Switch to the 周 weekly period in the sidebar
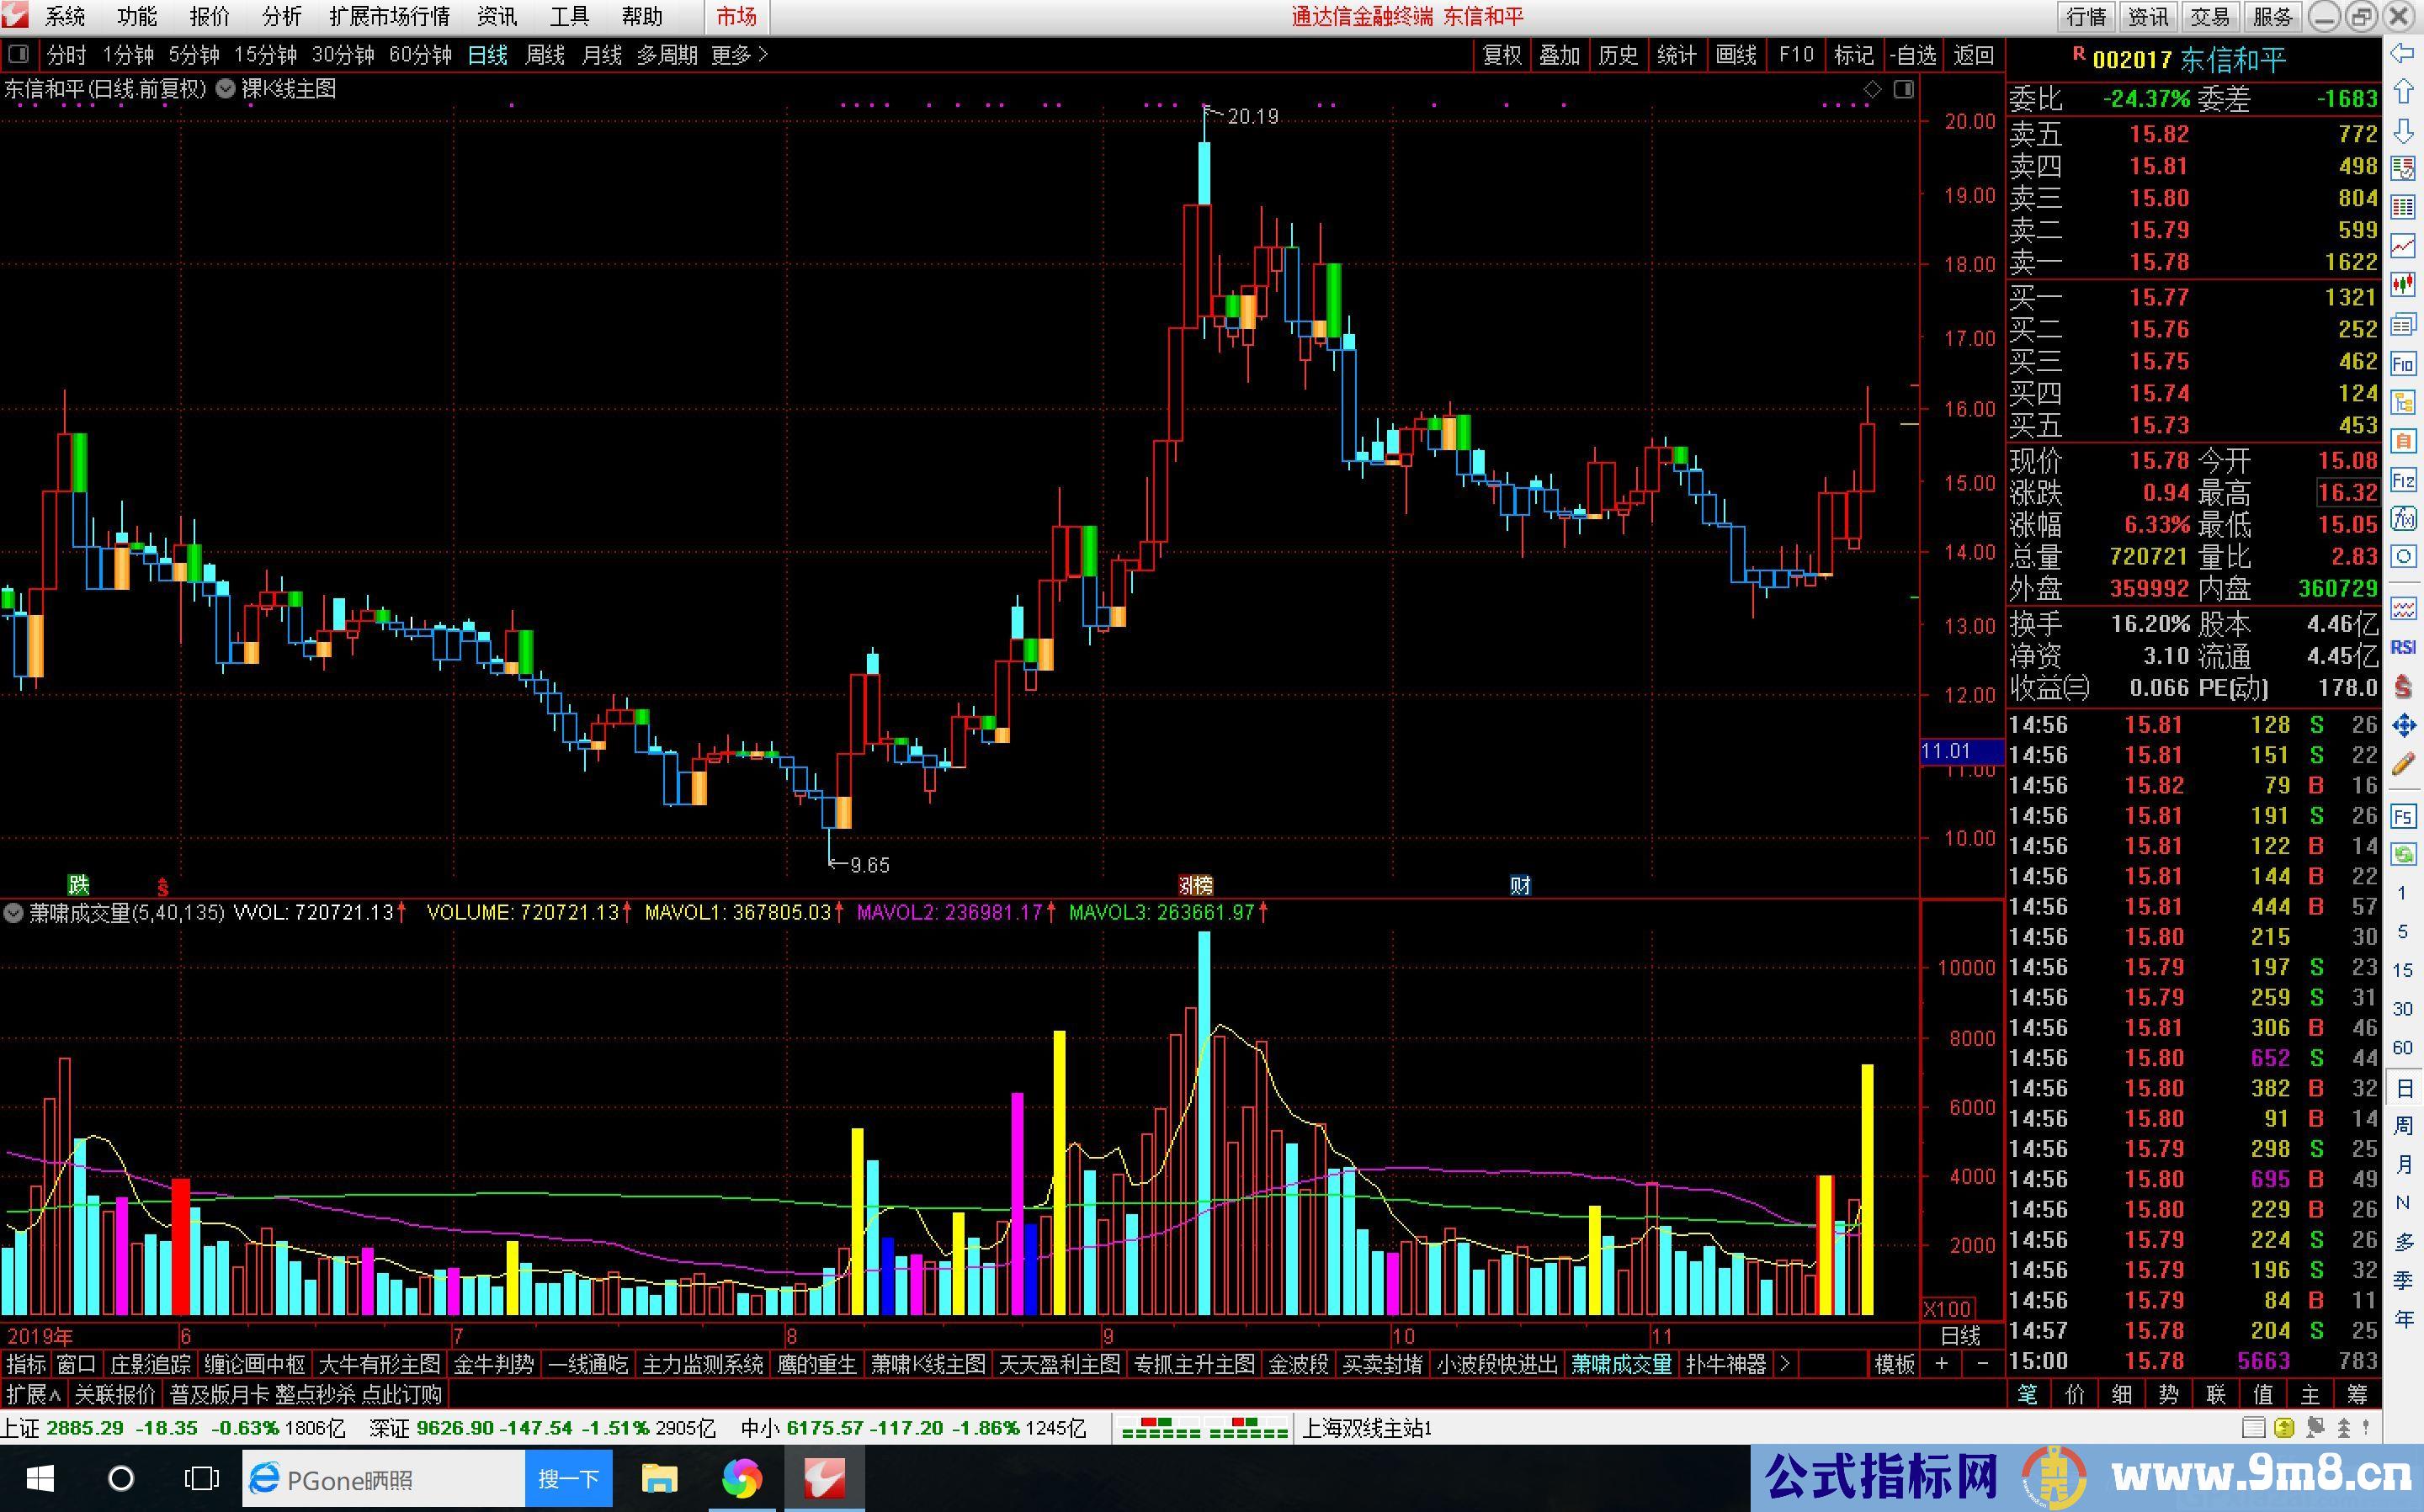Viewport: 2424px width, 1512px height. point(2403,1125)
